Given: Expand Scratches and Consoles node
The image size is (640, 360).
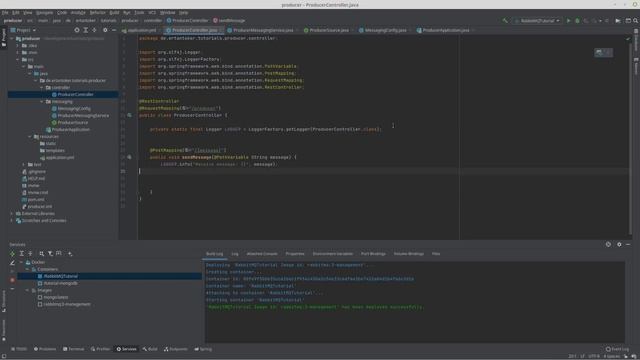Looking at the screenshot, I should coord(12,220).
